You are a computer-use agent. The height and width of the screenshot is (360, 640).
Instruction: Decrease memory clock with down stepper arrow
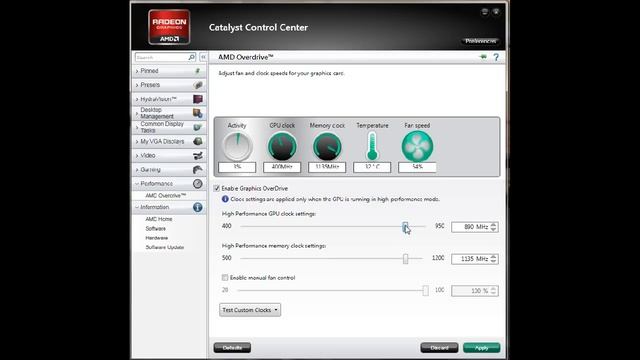pos(493,261)
